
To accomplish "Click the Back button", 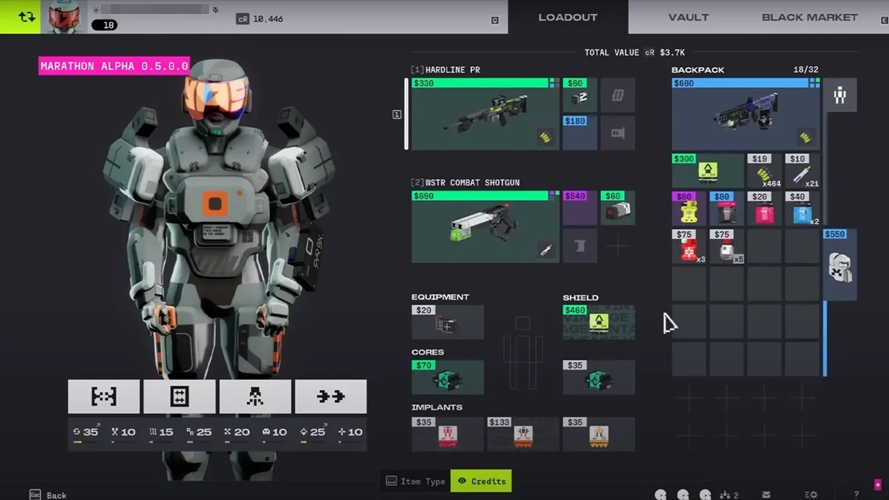I will (48, 494).
